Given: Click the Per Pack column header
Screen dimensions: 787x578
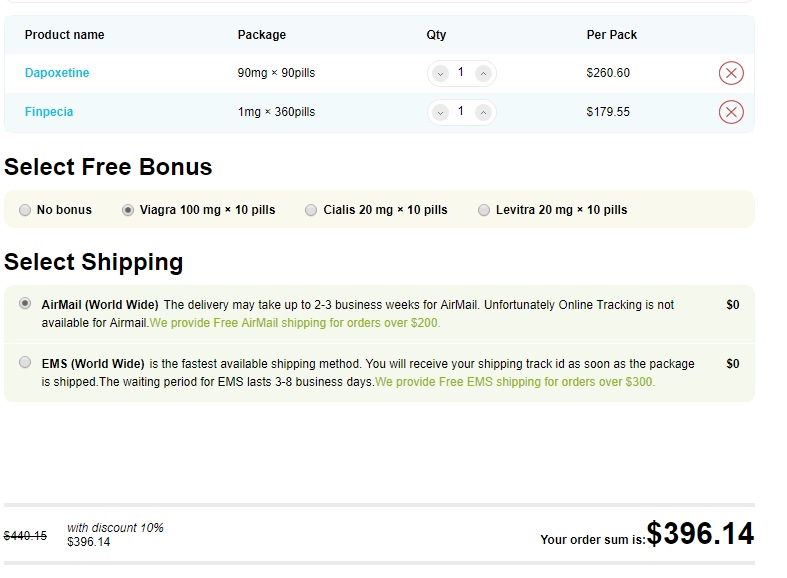Looking at the screenshot, I should [x=612, y=35].
